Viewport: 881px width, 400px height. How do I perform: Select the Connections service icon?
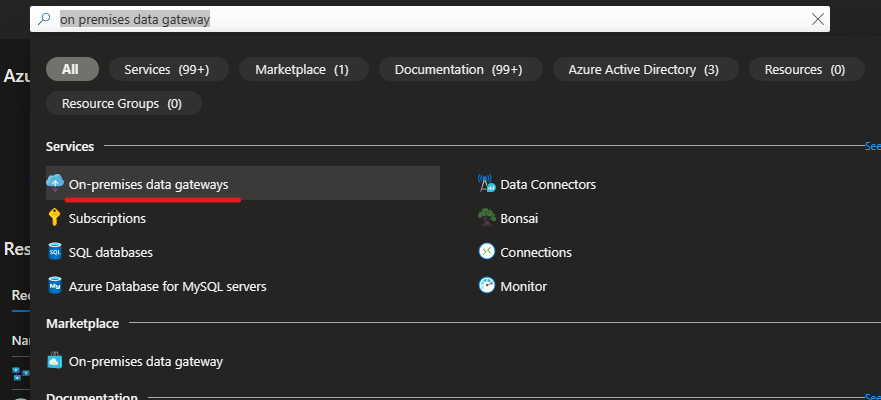tap(487, 252)
